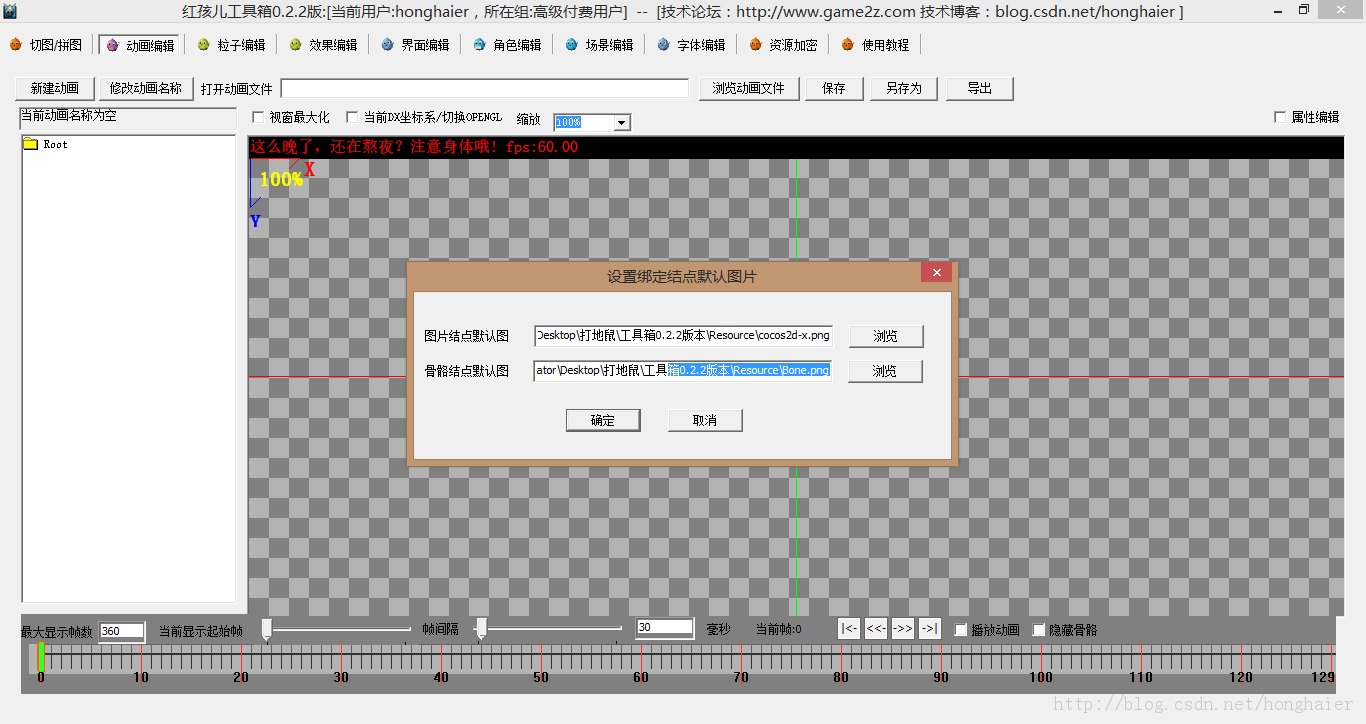
Task: Enable the 视窗最大化 checkbox
Action: pyautogui.click(x=258, y=117)
